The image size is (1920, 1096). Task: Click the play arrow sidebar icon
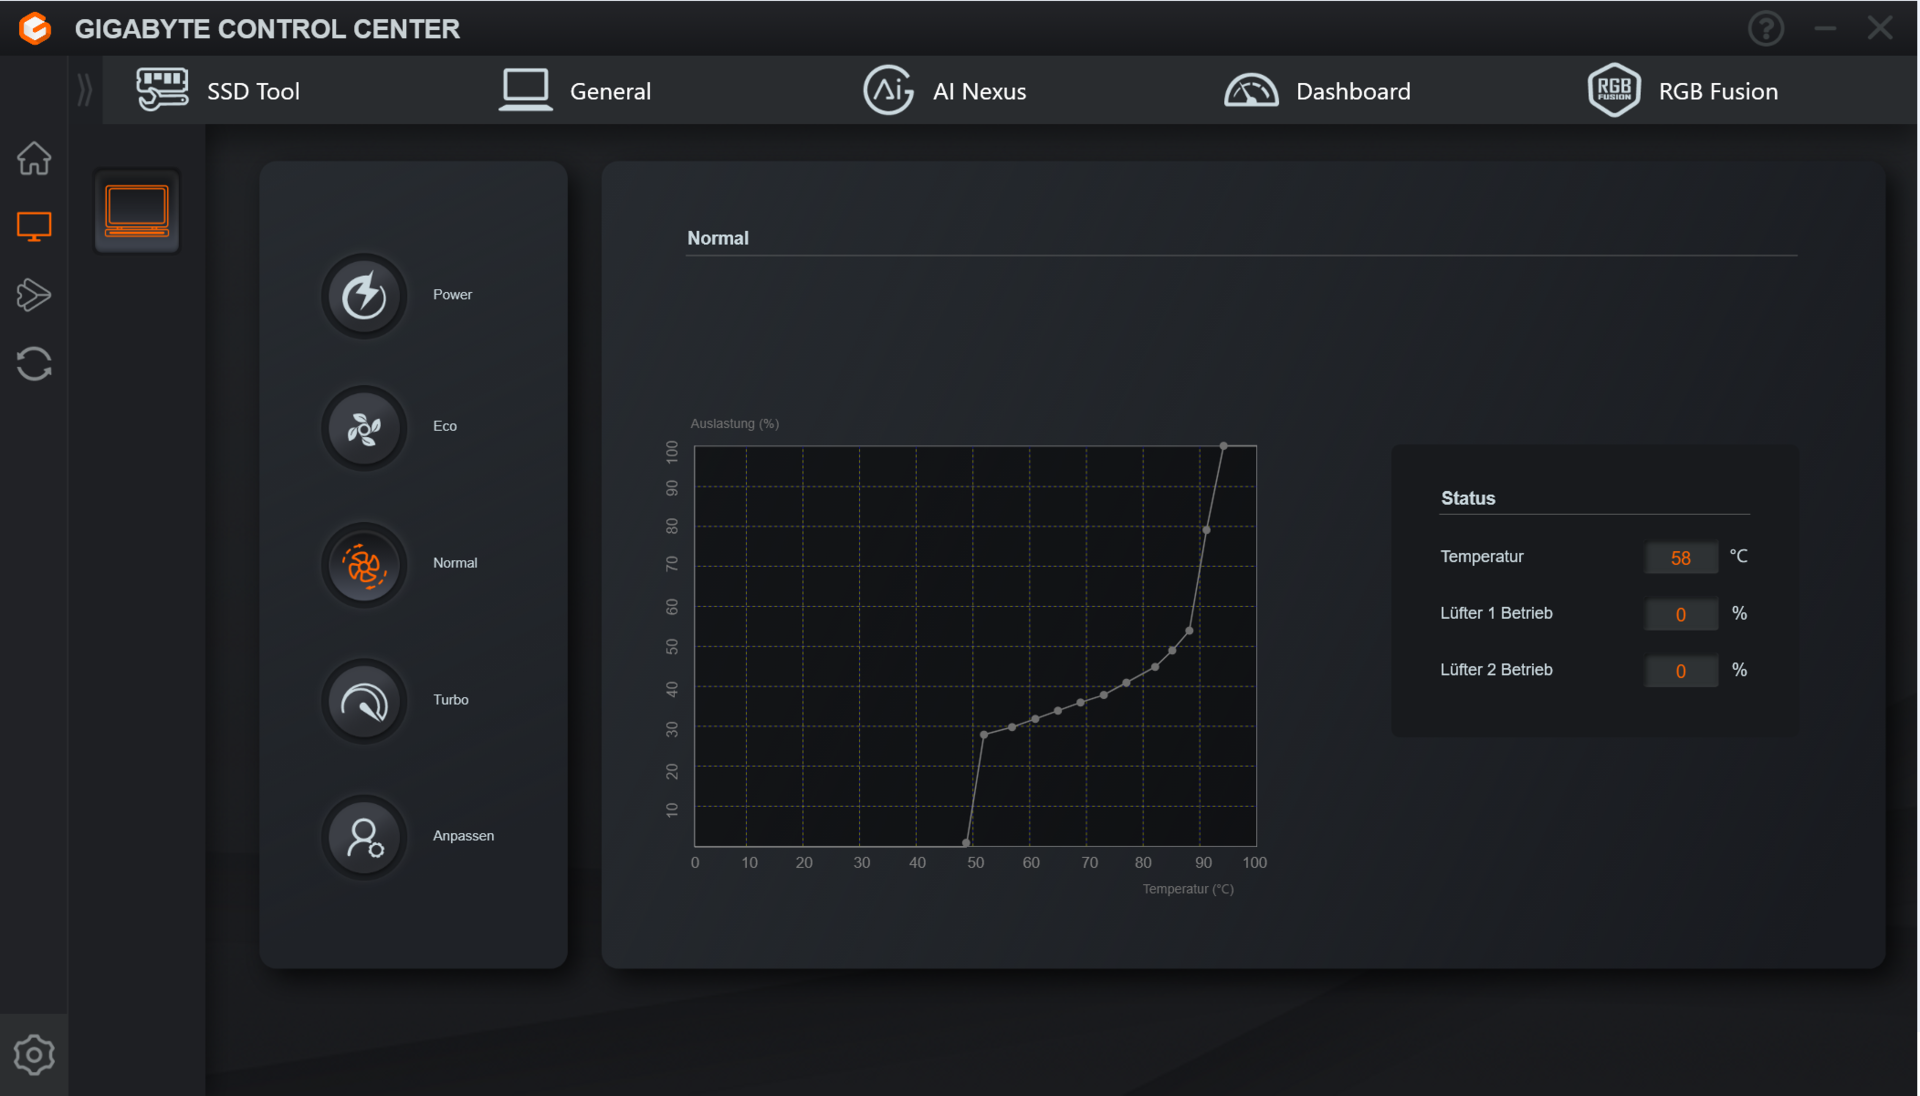pos(34,295)
